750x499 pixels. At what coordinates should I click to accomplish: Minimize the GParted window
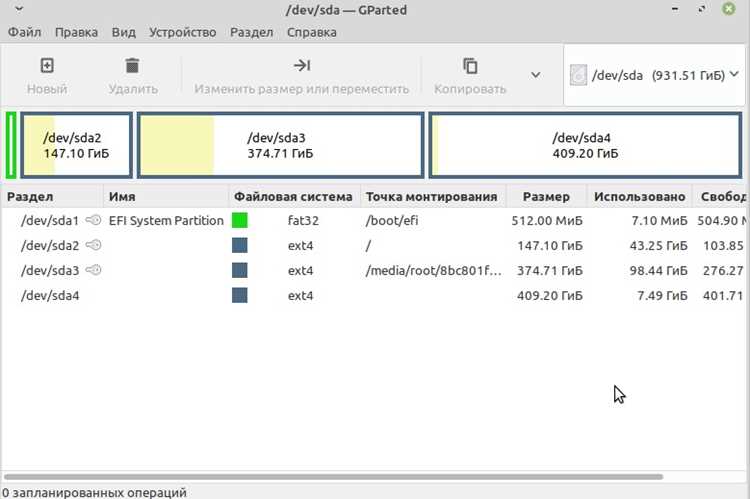675,9
